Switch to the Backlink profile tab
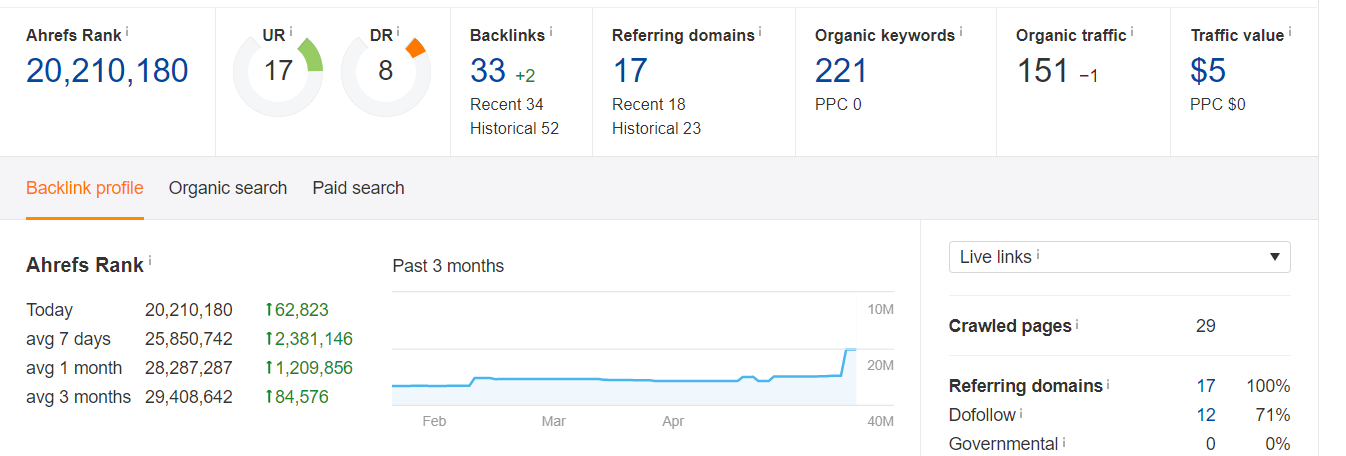The image size is (1346, 456). pos(85,188)
